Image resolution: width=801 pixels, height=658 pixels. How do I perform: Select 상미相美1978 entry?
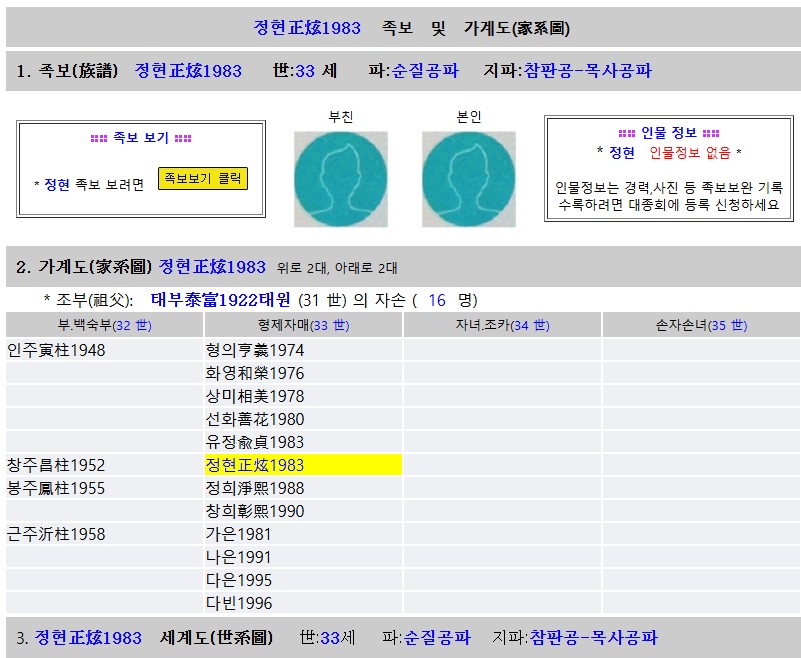tap(254, 396)
